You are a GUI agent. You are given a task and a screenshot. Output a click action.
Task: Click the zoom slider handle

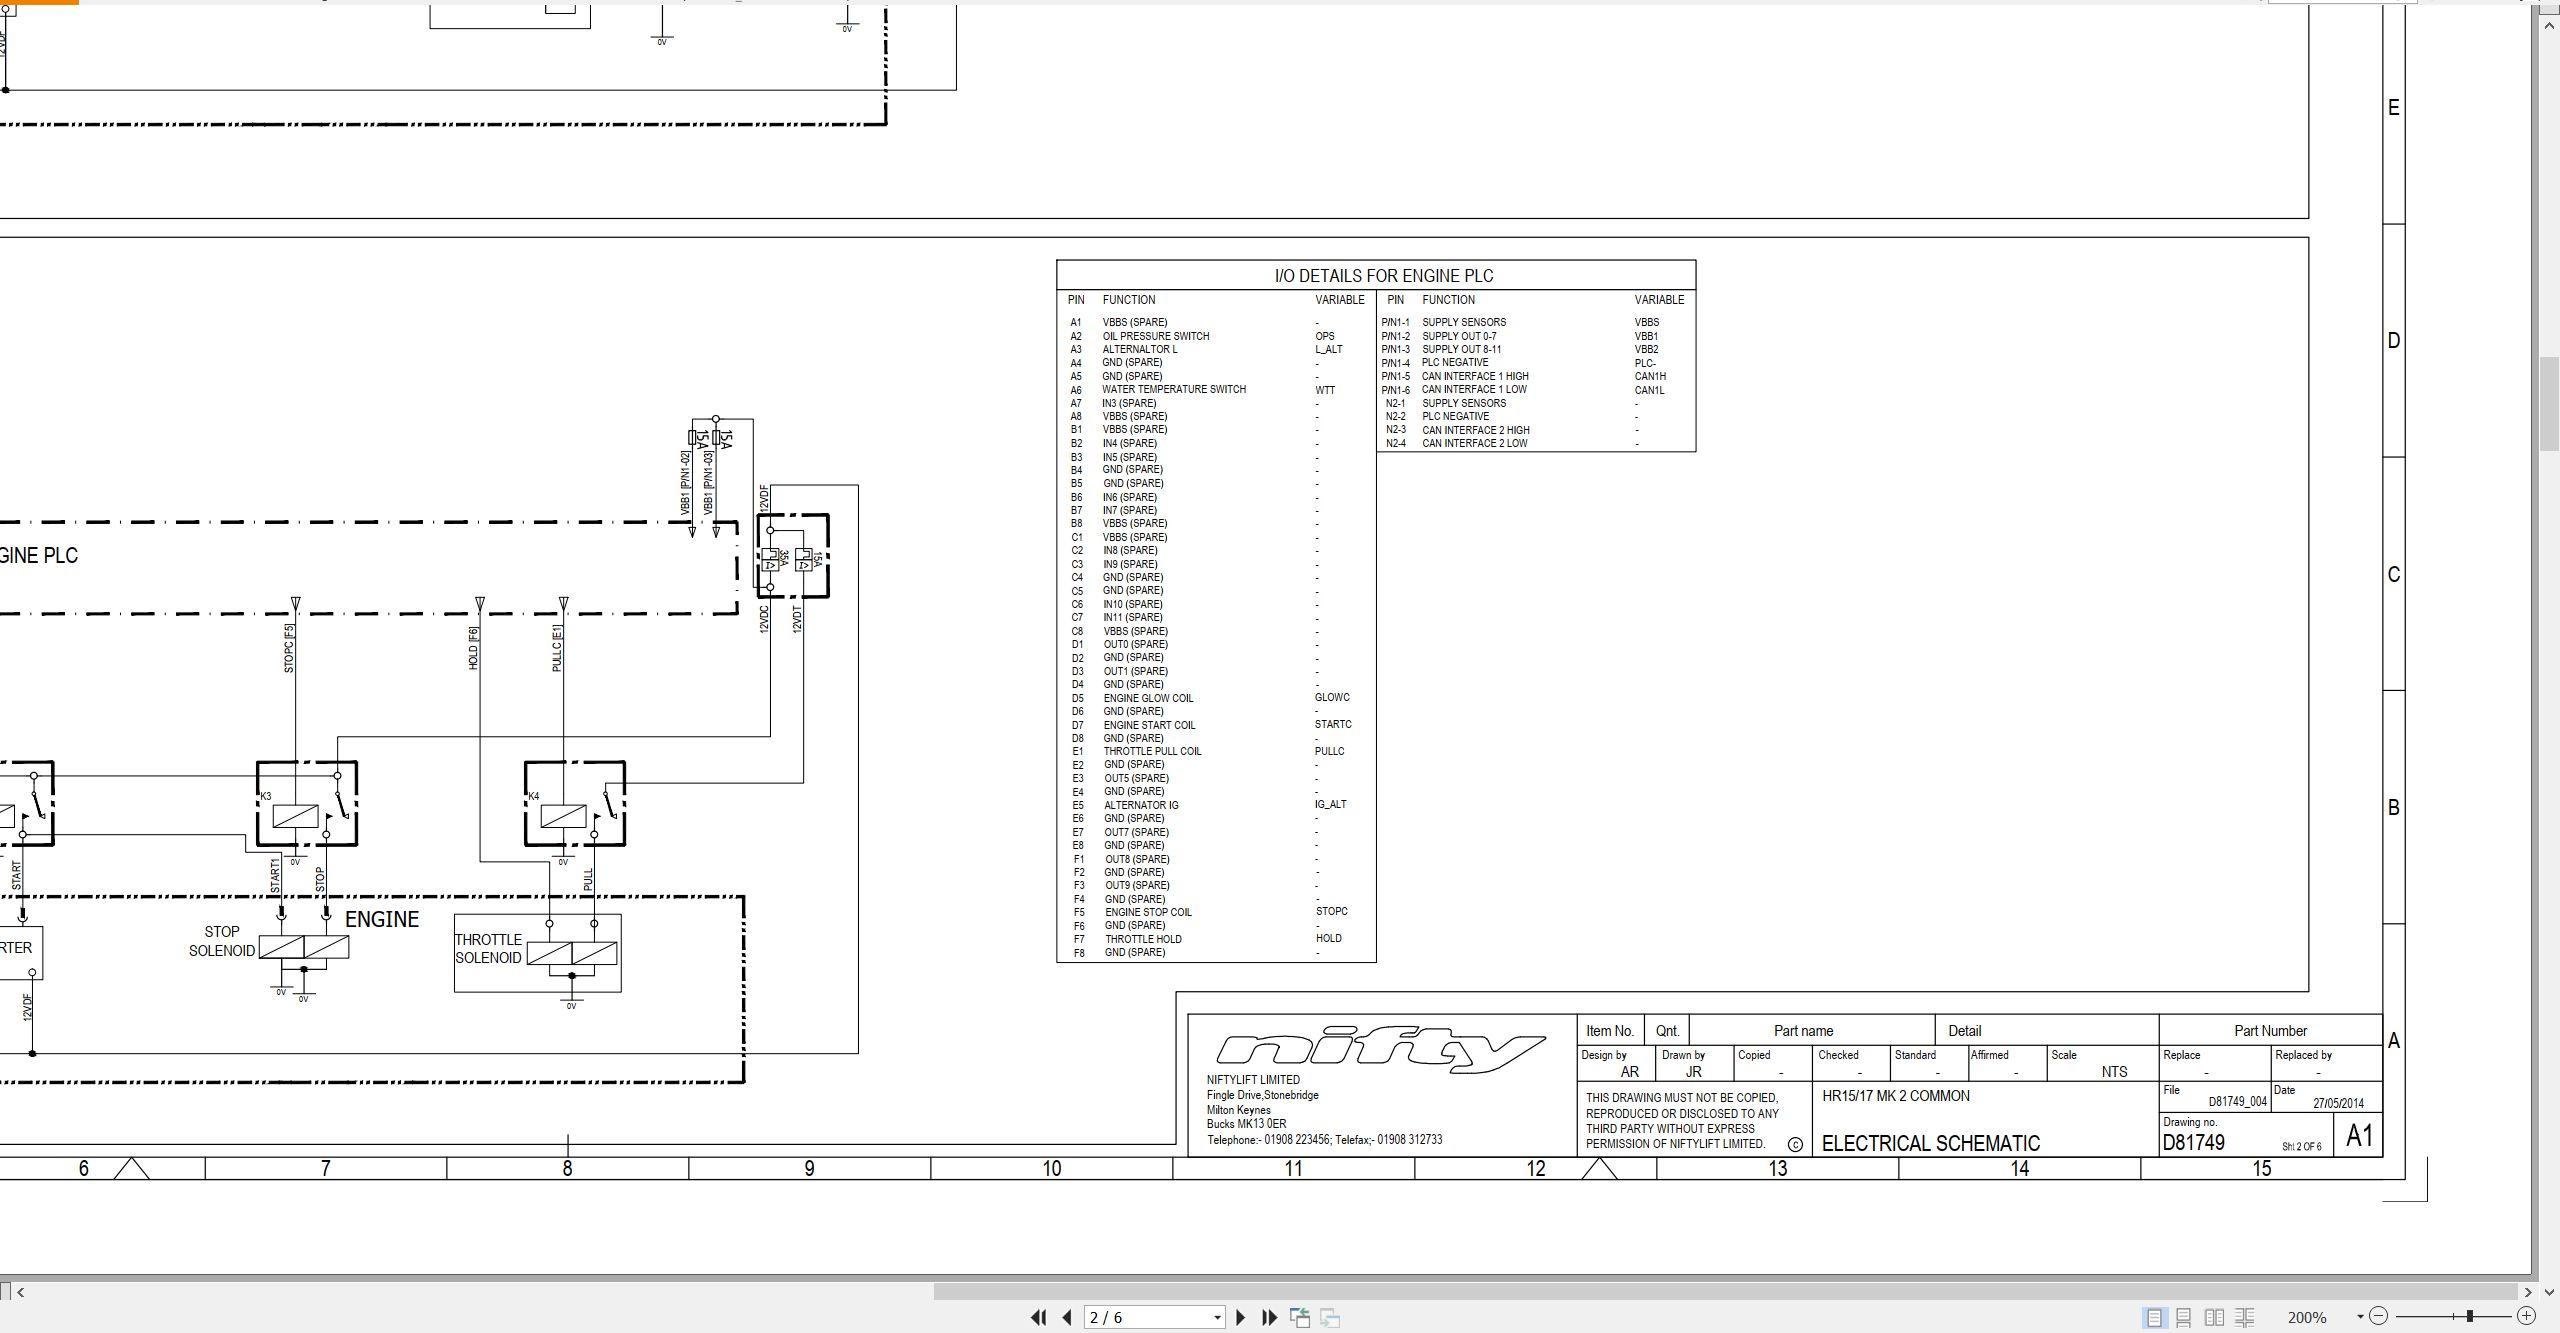[x=2469, y=1317]
